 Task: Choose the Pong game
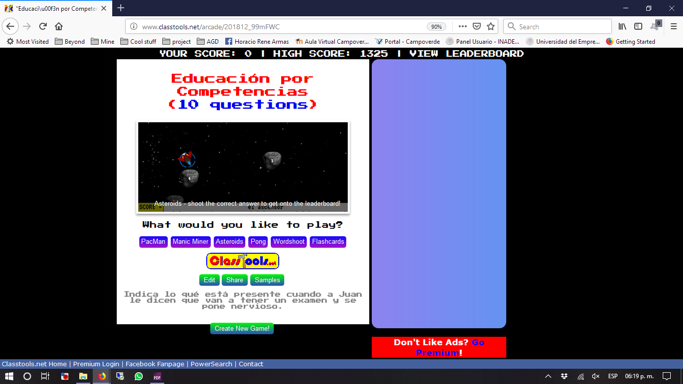(258, 242)
